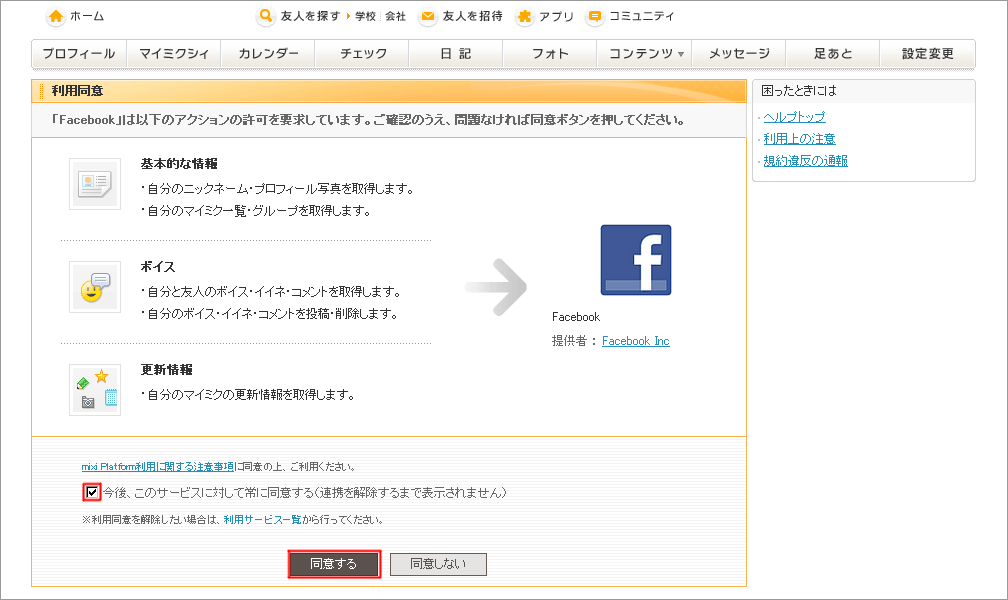Open mixi Platform利用に関する注意事項 link
Viewport: 1008px width, 600px height.
158,467
